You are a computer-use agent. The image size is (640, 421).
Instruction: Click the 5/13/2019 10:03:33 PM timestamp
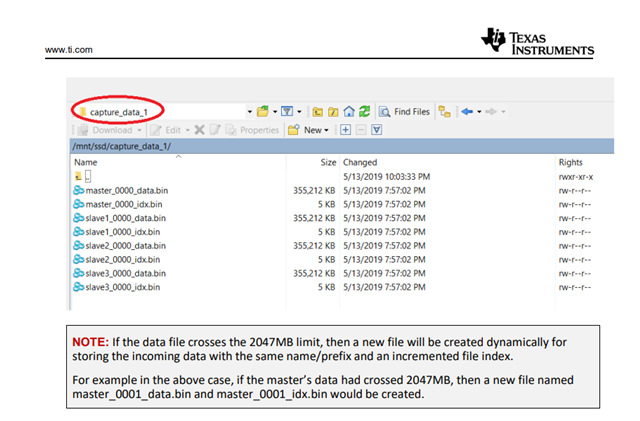click(387, 176)
